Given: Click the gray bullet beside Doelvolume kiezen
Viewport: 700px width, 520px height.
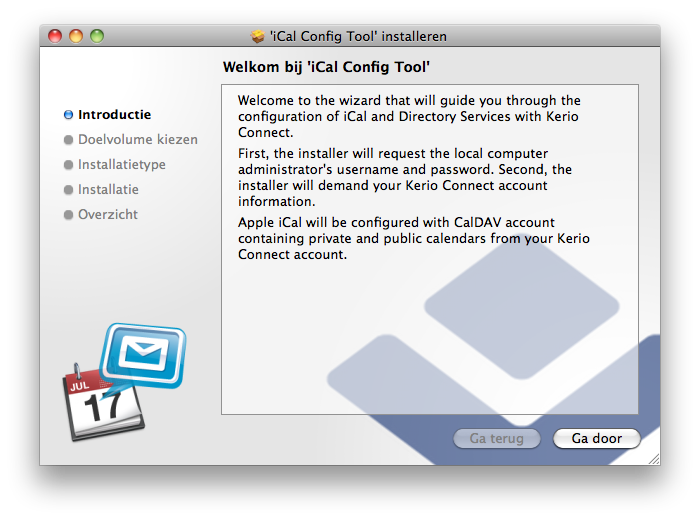Looking at the screenshot, I should point(68,140).
